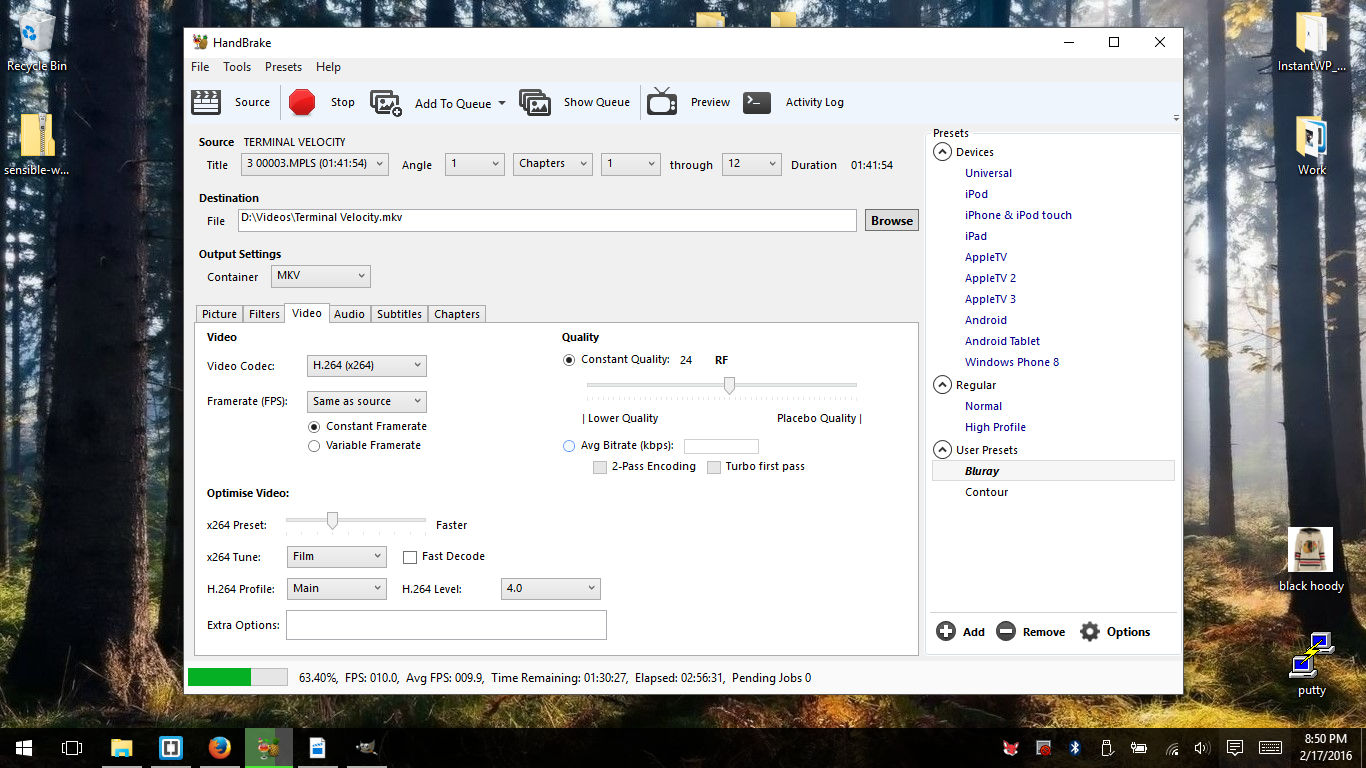The width and height of the screenshot is (1366, 768).
Task: Open the File menu
Action: click(200, 67)
